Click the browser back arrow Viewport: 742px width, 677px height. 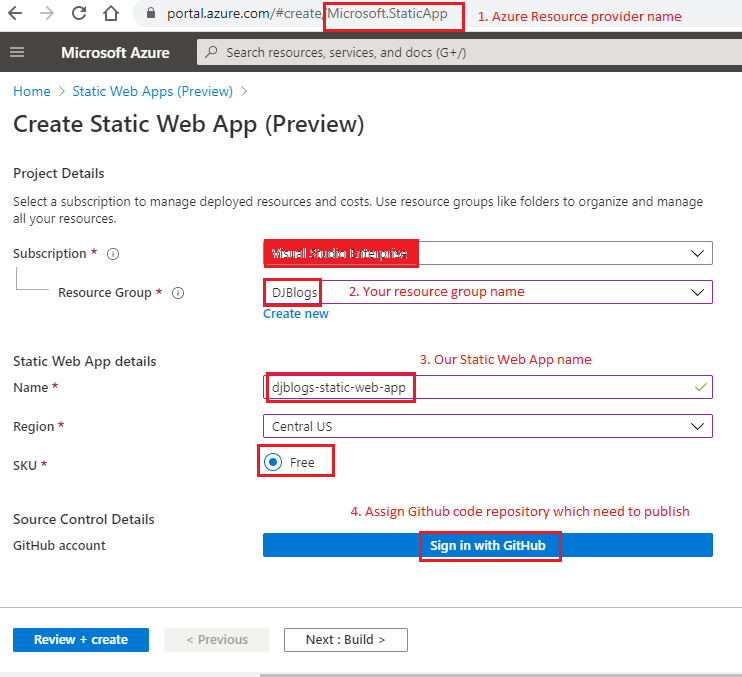click(15, 13)
